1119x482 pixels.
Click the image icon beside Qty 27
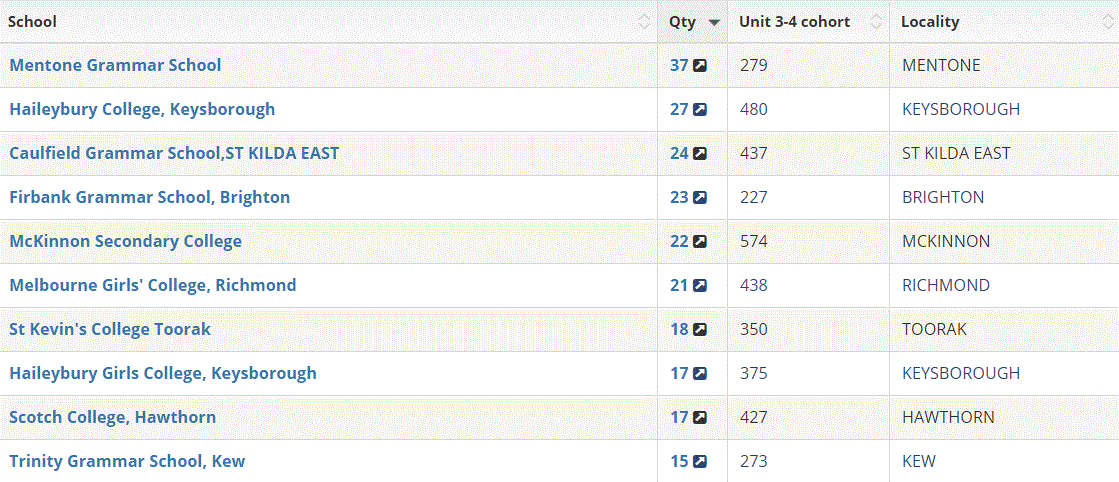point(700,110)
